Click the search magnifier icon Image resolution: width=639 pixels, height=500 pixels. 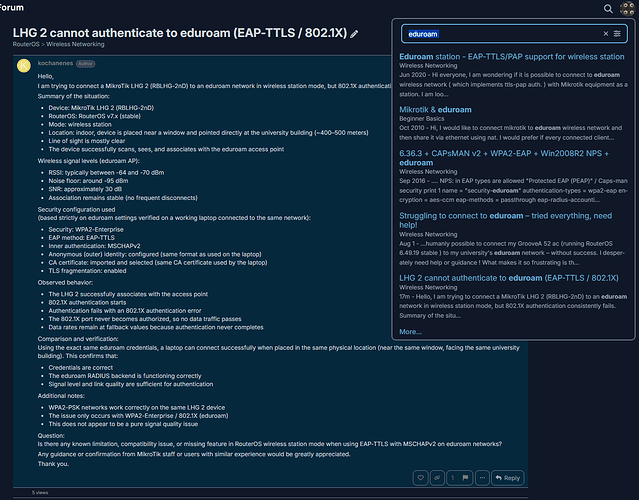coord(608,9)
